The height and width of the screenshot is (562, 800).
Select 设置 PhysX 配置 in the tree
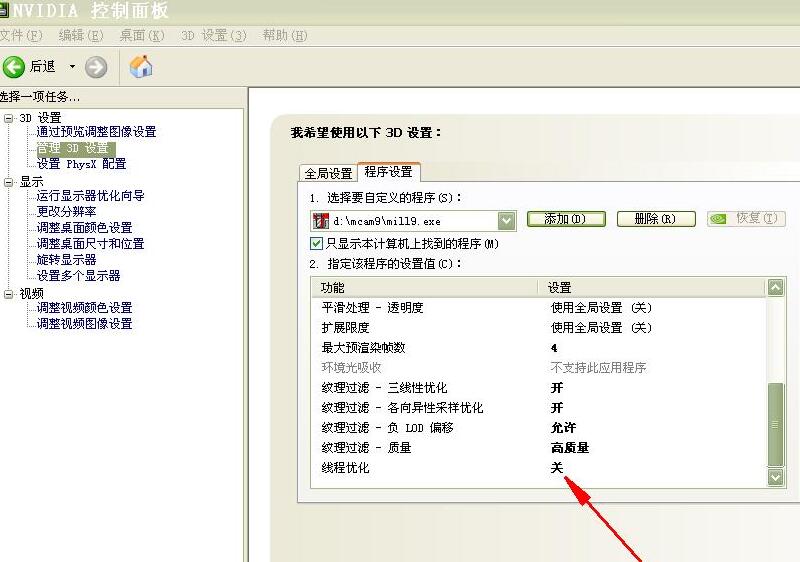pyautogui.click(x=82, y=164)
